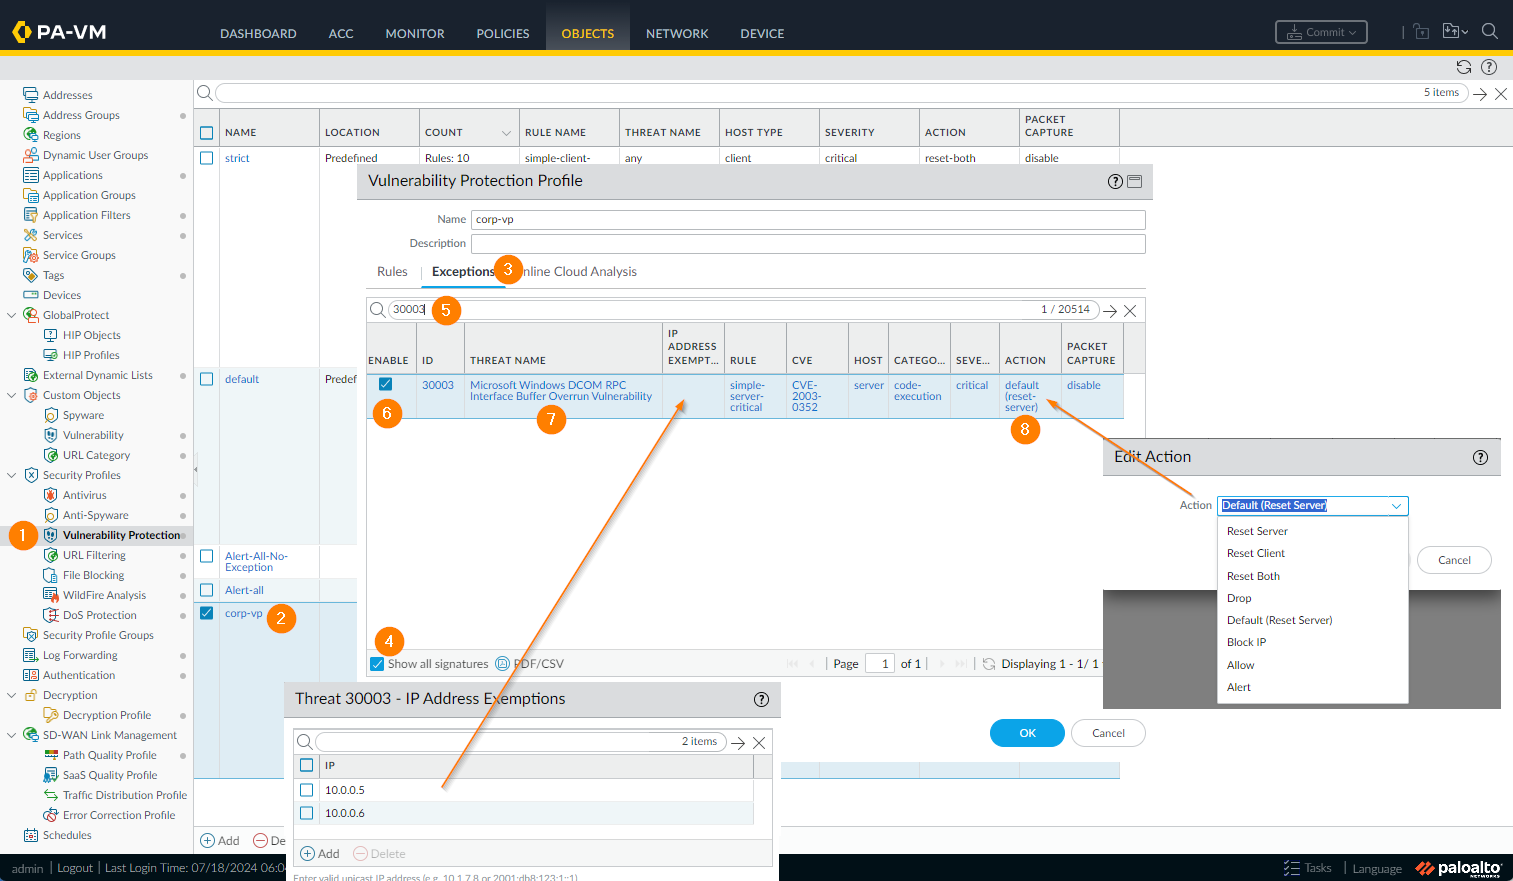Click the Tasks icon in status bar
Screen dimensions: 1513x881
coord(1292,868)
